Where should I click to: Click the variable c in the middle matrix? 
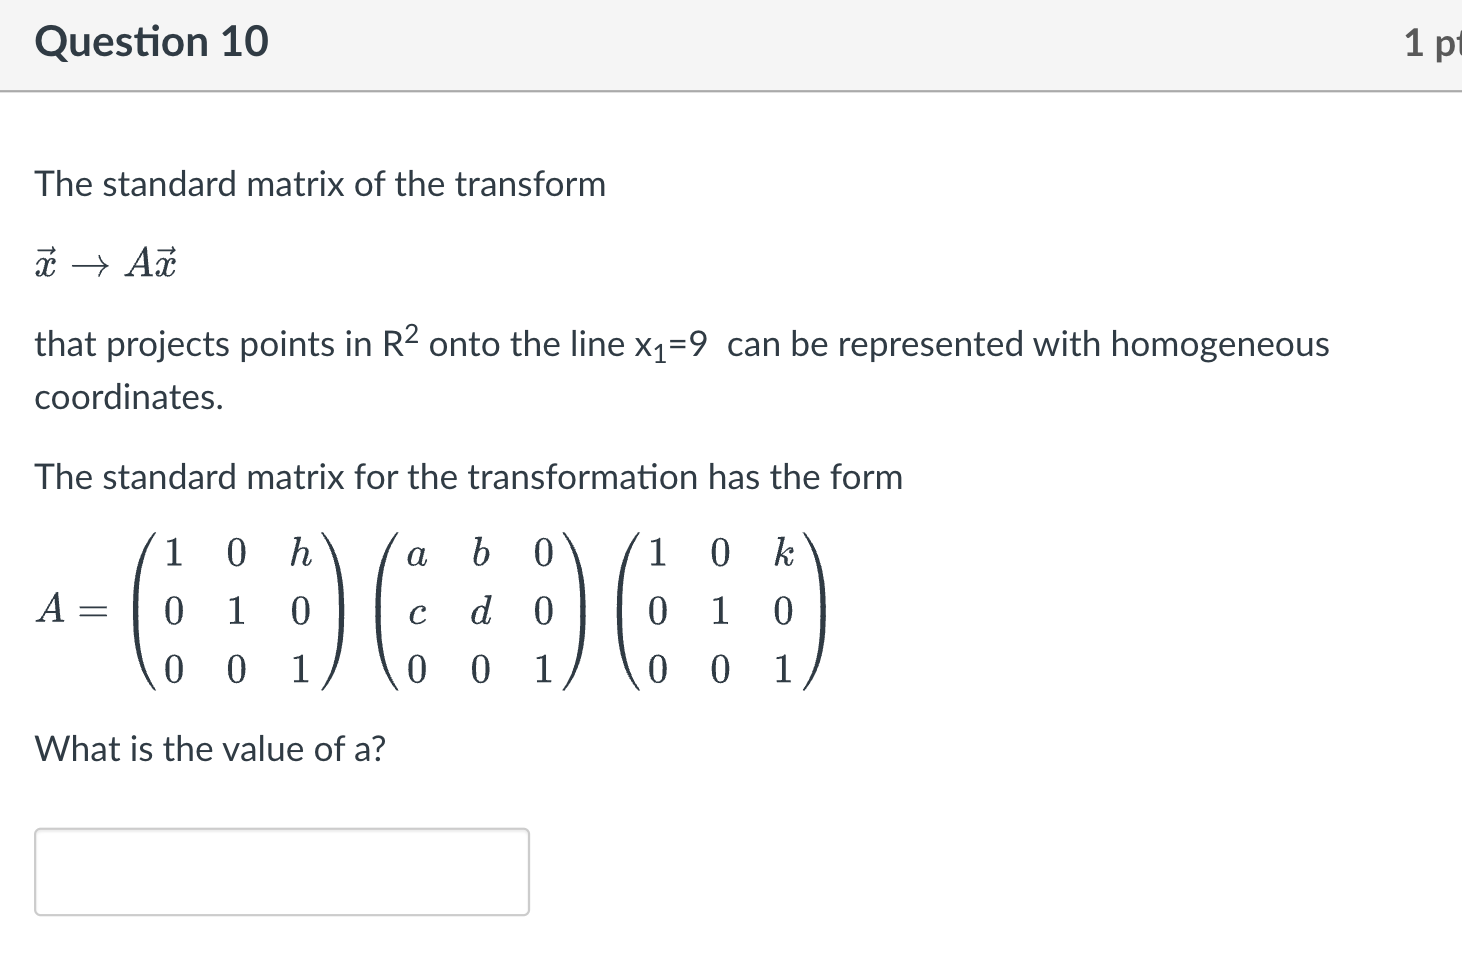click(x=418, y=613)
